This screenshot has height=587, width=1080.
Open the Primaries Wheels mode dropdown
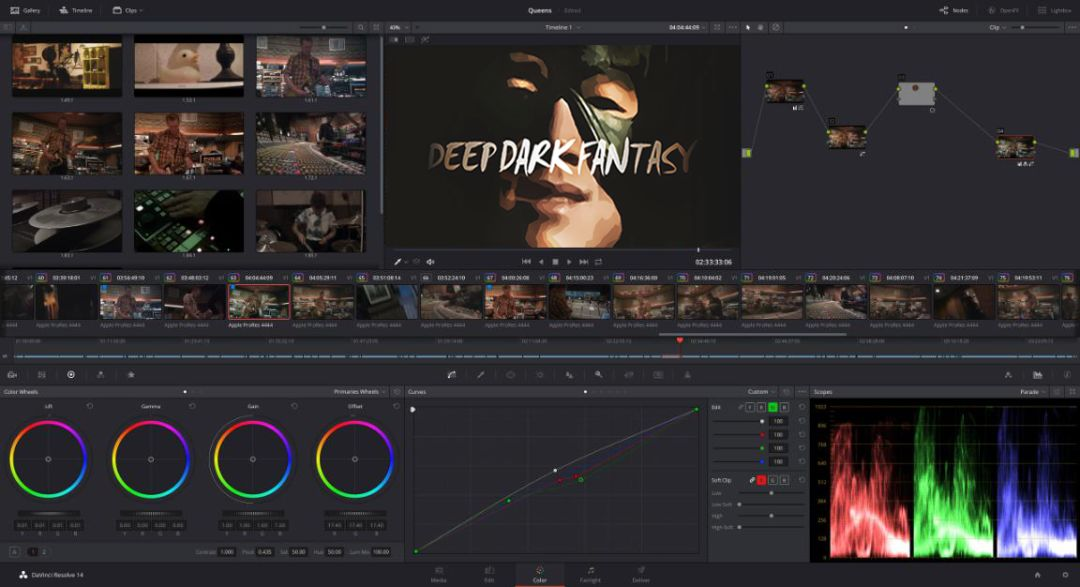(x=360, y=391)
